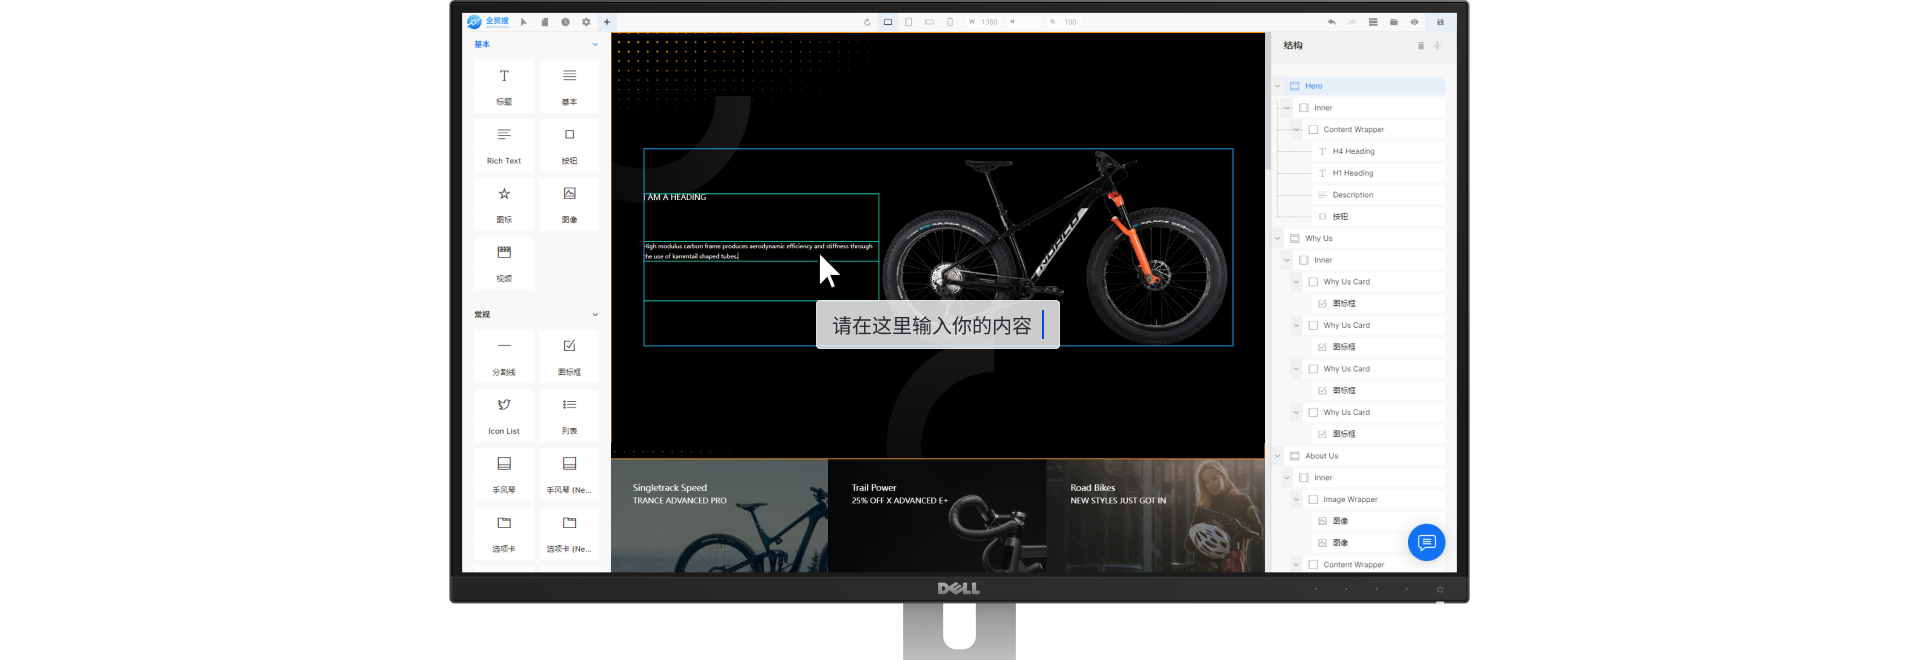This screenshot has width=1920, height=660.
Task: Click the canvas width field showing 1380
Action: [x=984, y=21]
